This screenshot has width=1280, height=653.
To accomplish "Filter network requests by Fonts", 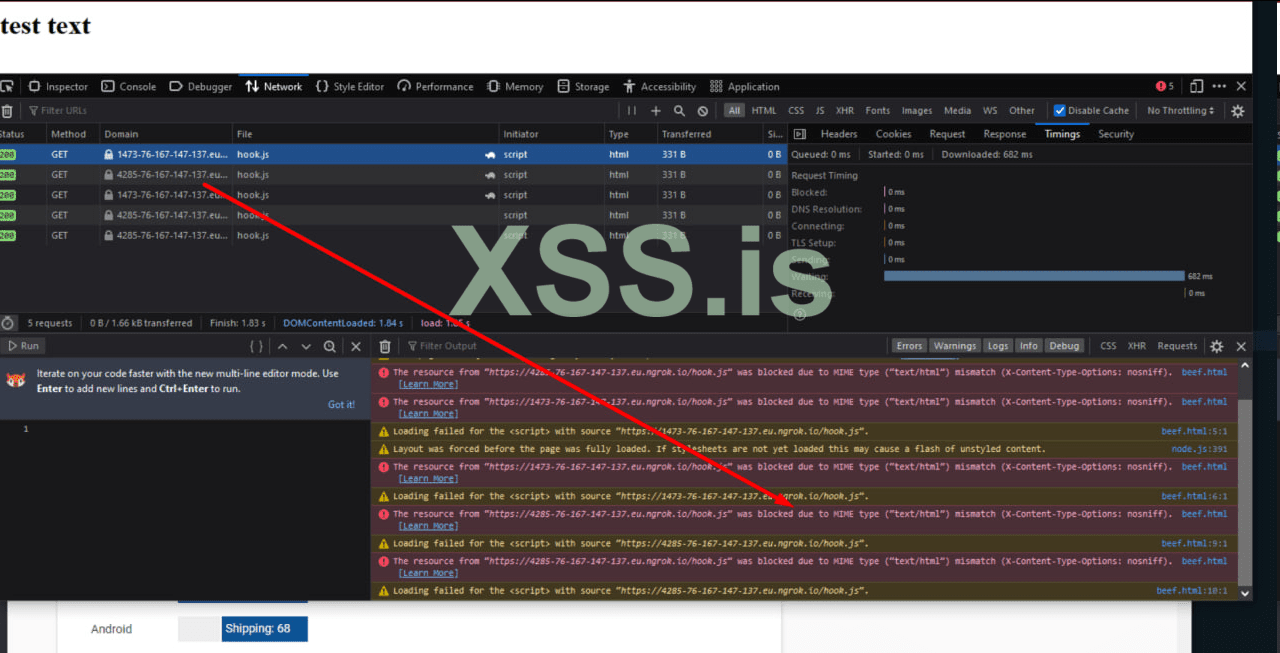I will (x=878, y=111).
